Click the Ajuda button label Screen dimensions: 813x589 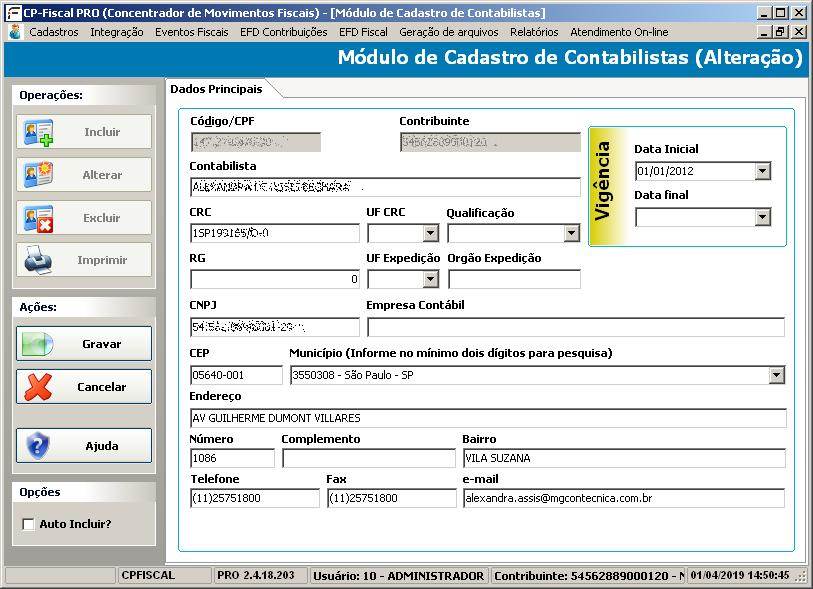[x=102, y=446]
